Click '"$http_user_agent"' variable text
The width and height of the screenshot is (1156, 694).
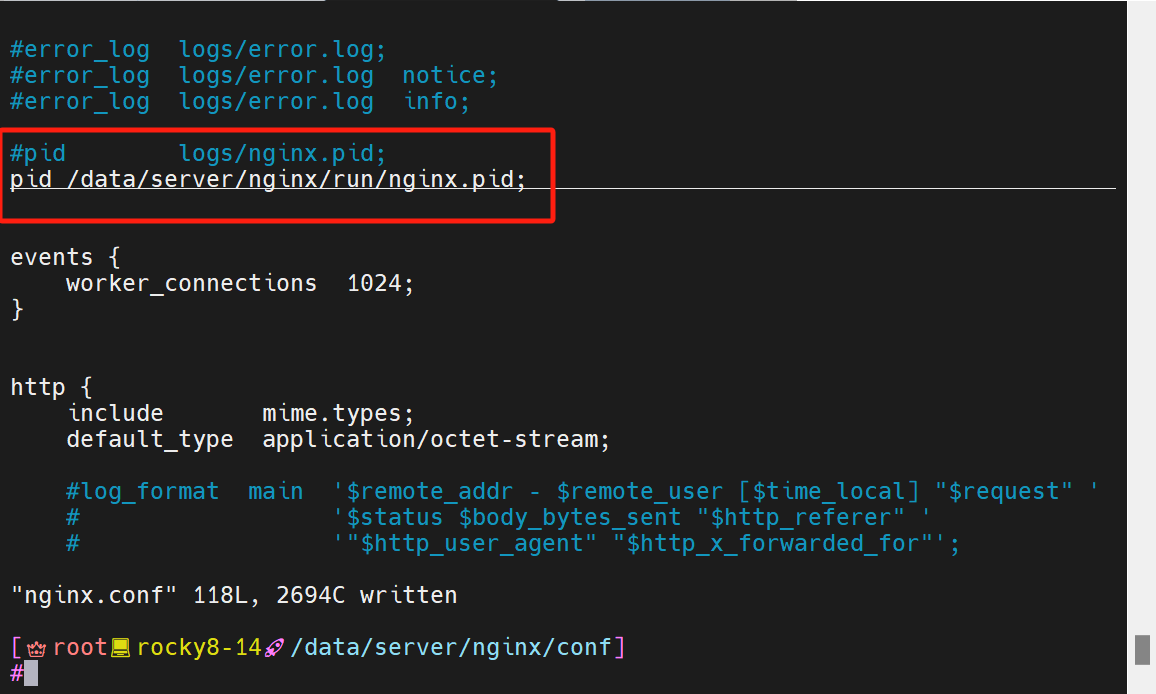pos(471,544)
